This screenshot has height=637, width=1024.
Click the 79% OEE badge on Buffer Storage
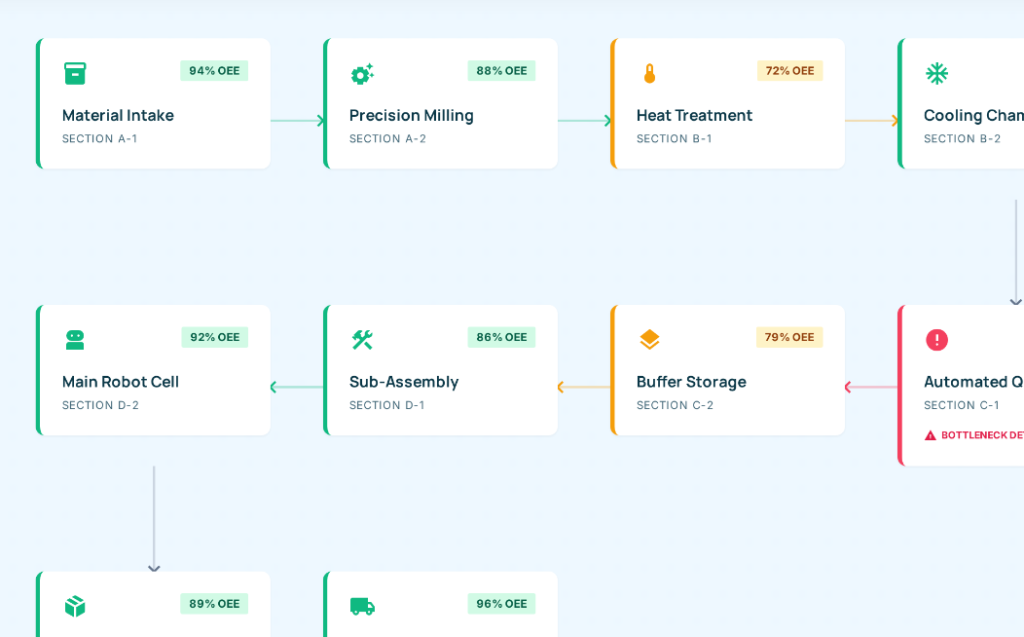(789, 337)
